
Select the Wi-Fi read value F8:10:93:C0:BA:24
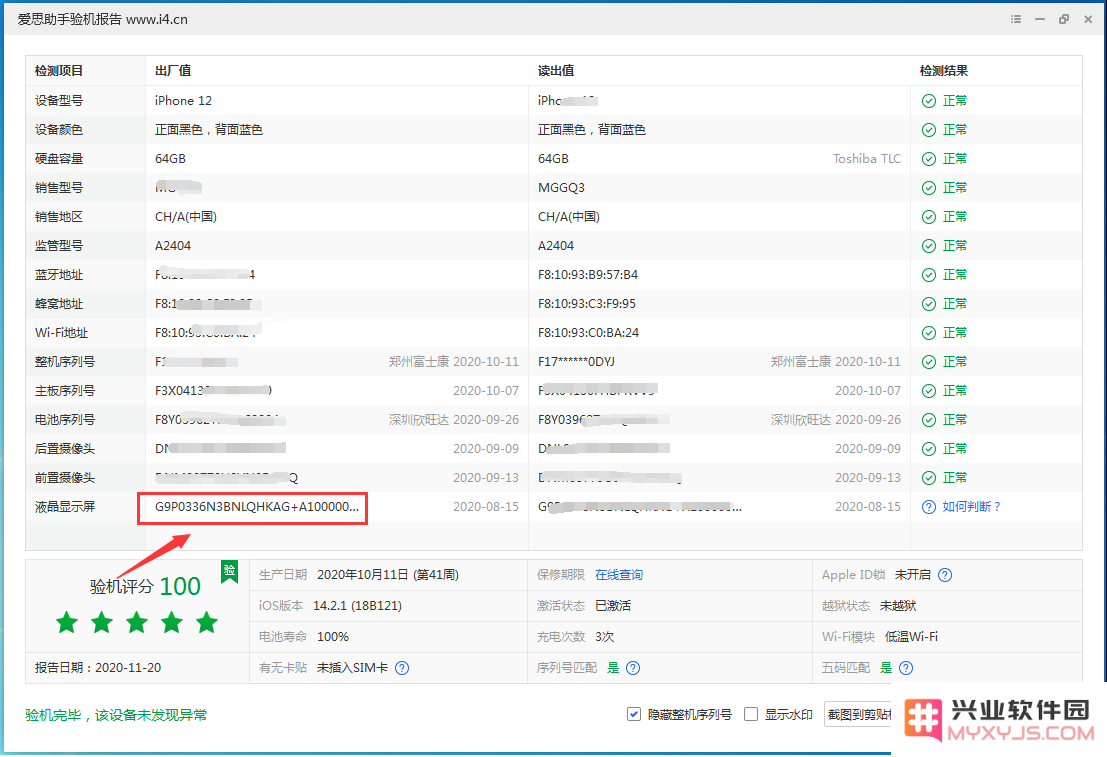tap(588, 333)
